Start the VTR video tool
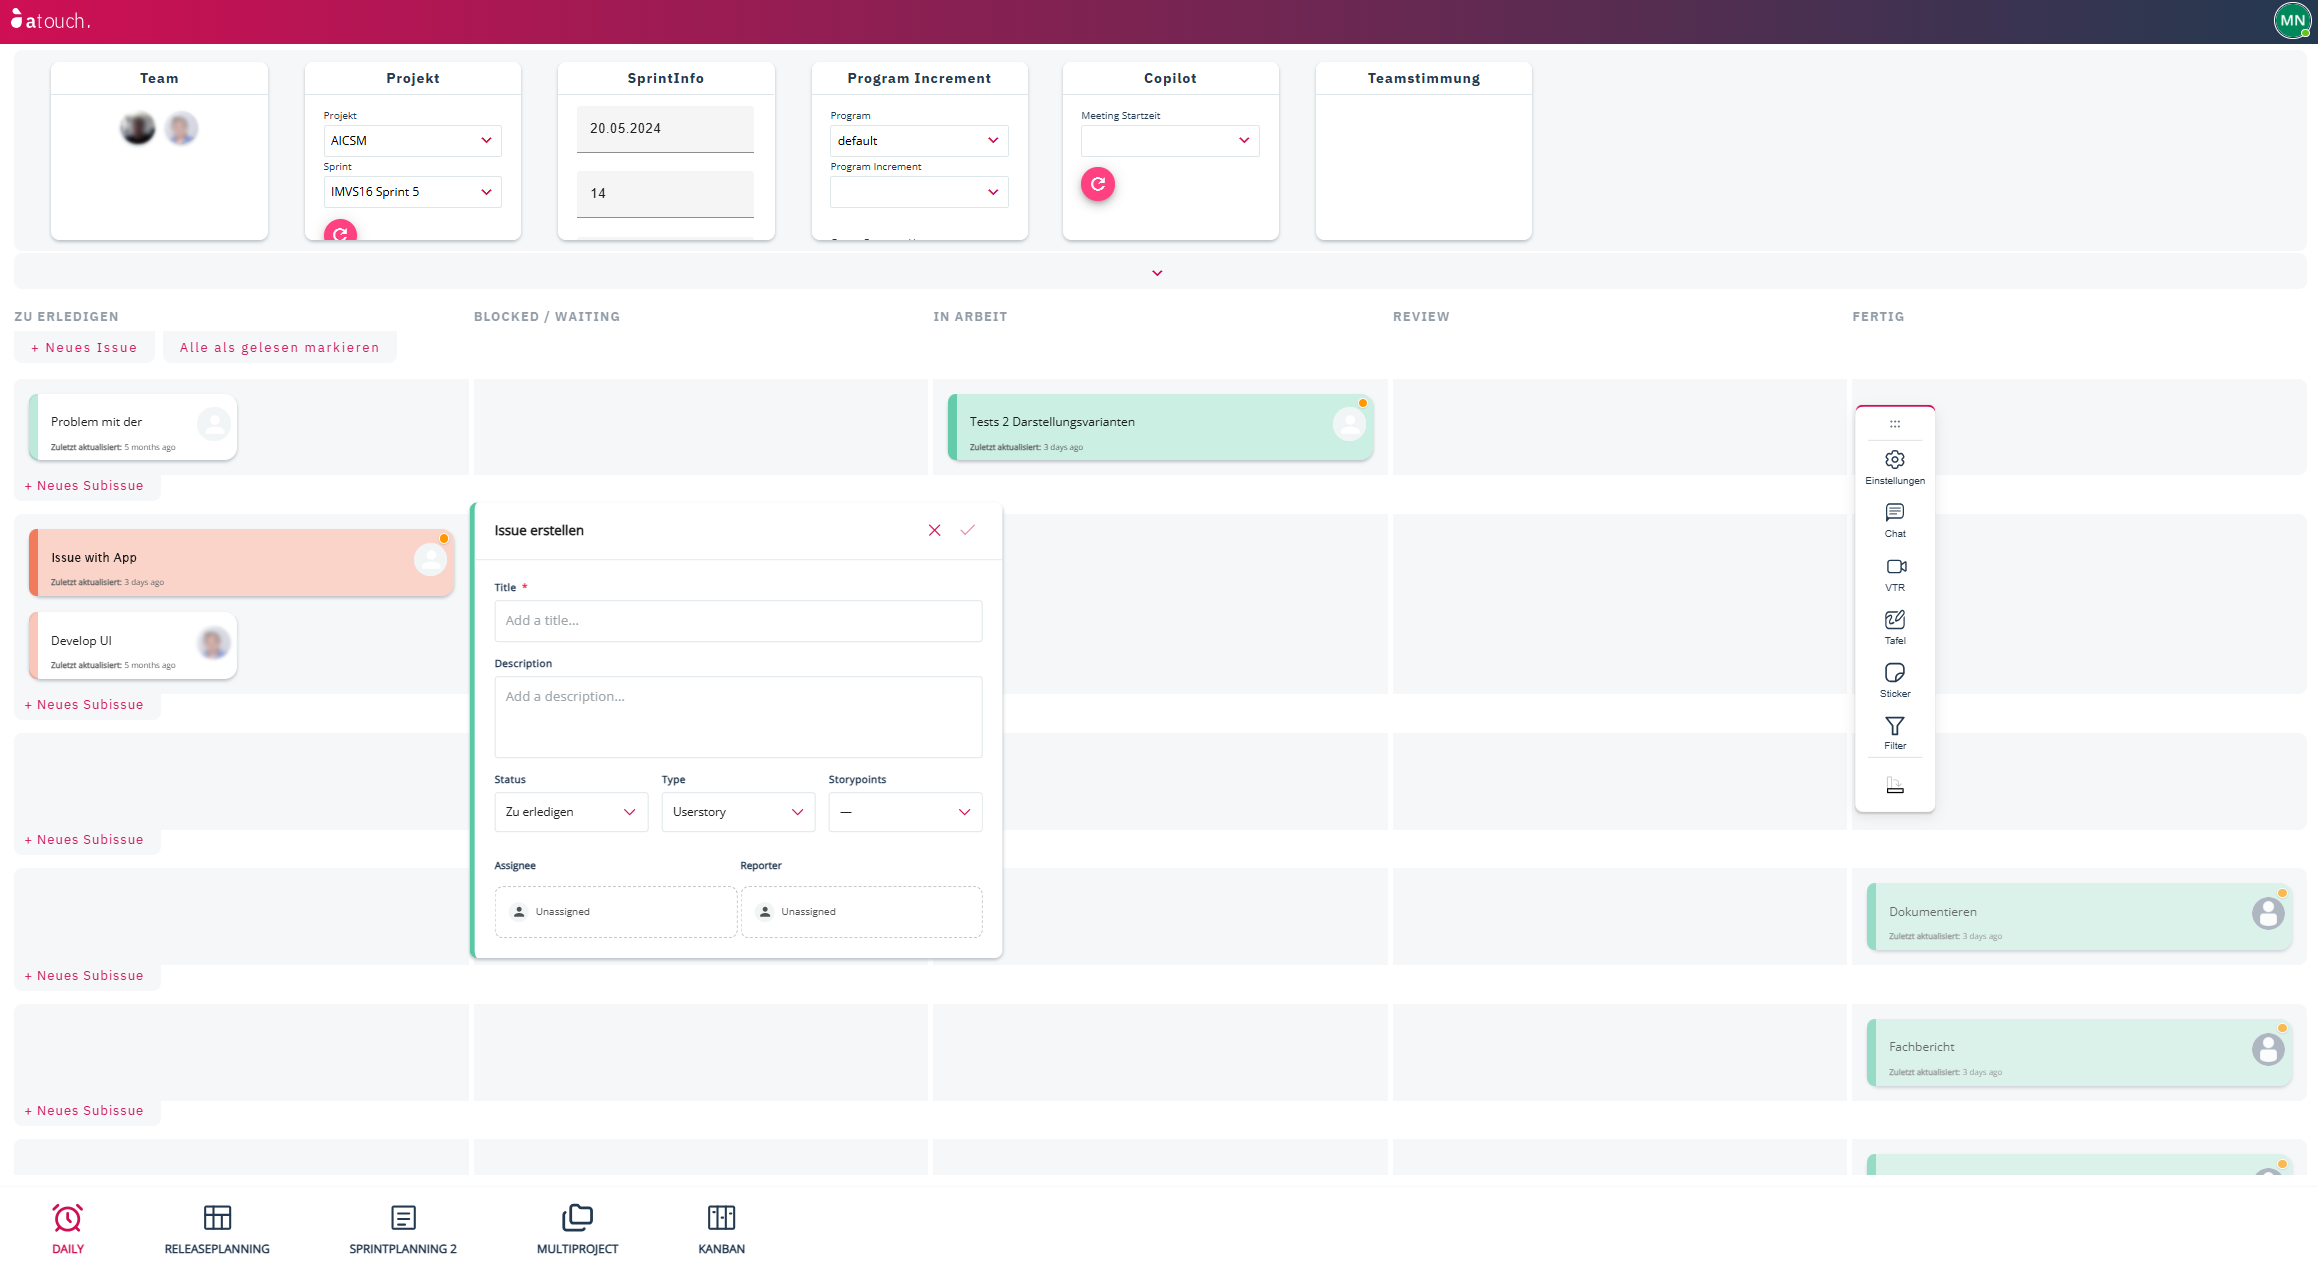The image size is (2318, 1266). [1894, 574]
